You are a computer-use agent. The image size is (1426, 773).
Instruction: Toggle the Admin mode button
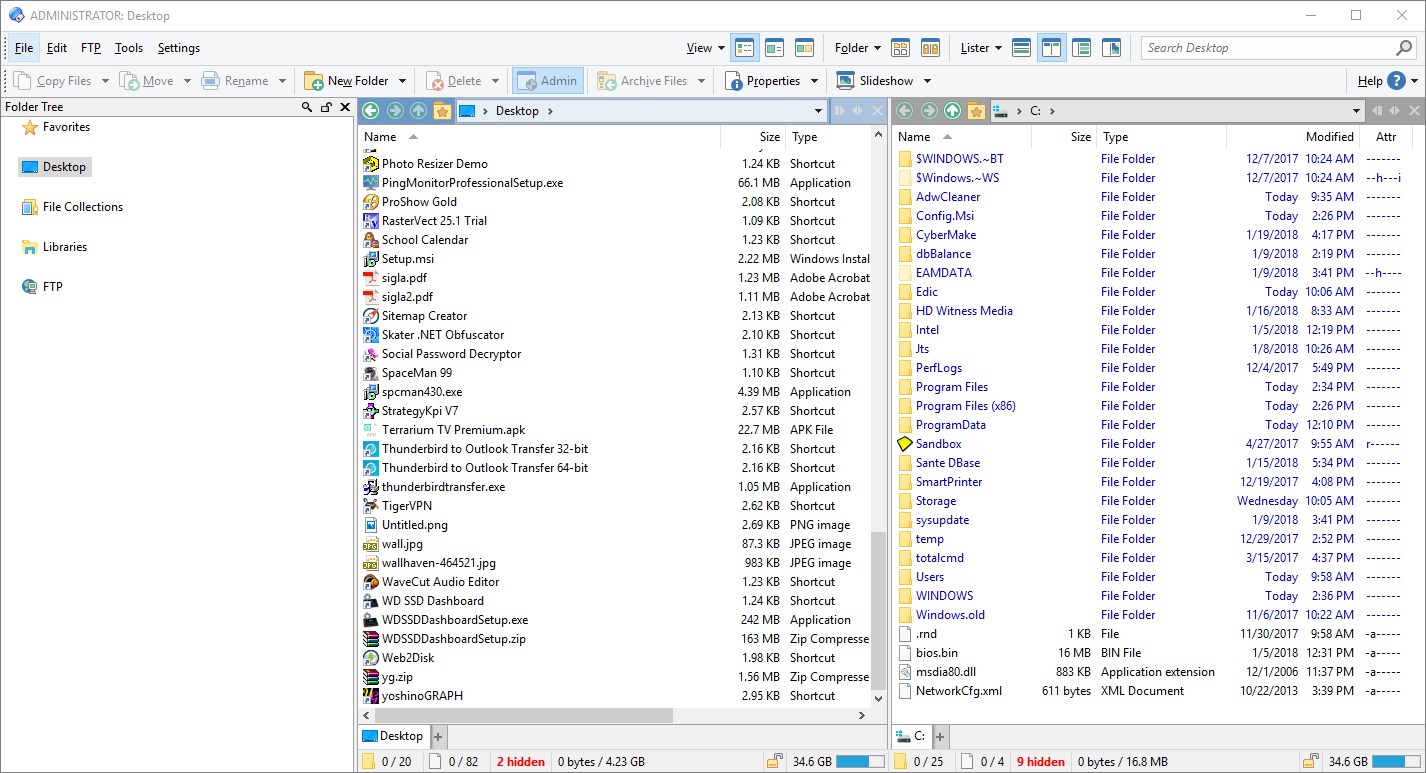[x=548, y=81]
